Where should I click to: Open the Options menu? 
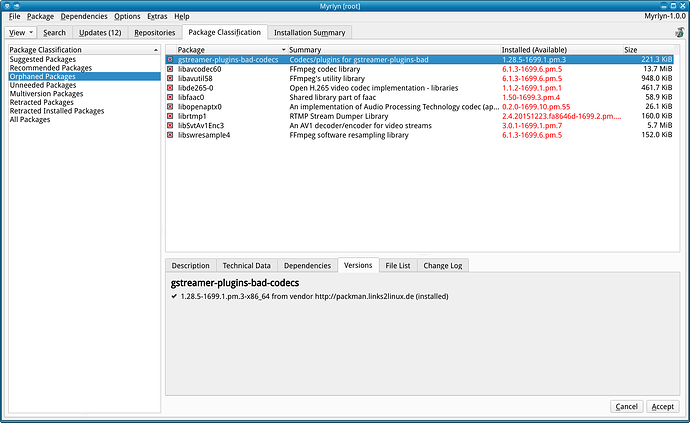click(x=127, y=16)
